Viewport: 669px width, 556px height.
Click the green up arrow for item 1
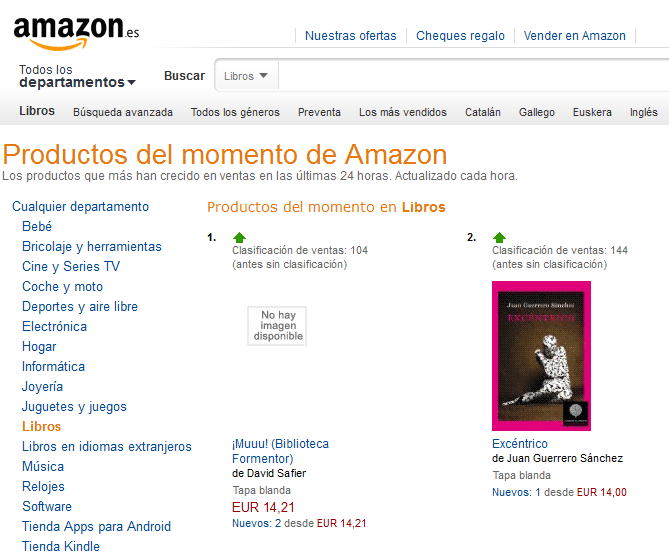pyautogui.click(x=239, y=237)
